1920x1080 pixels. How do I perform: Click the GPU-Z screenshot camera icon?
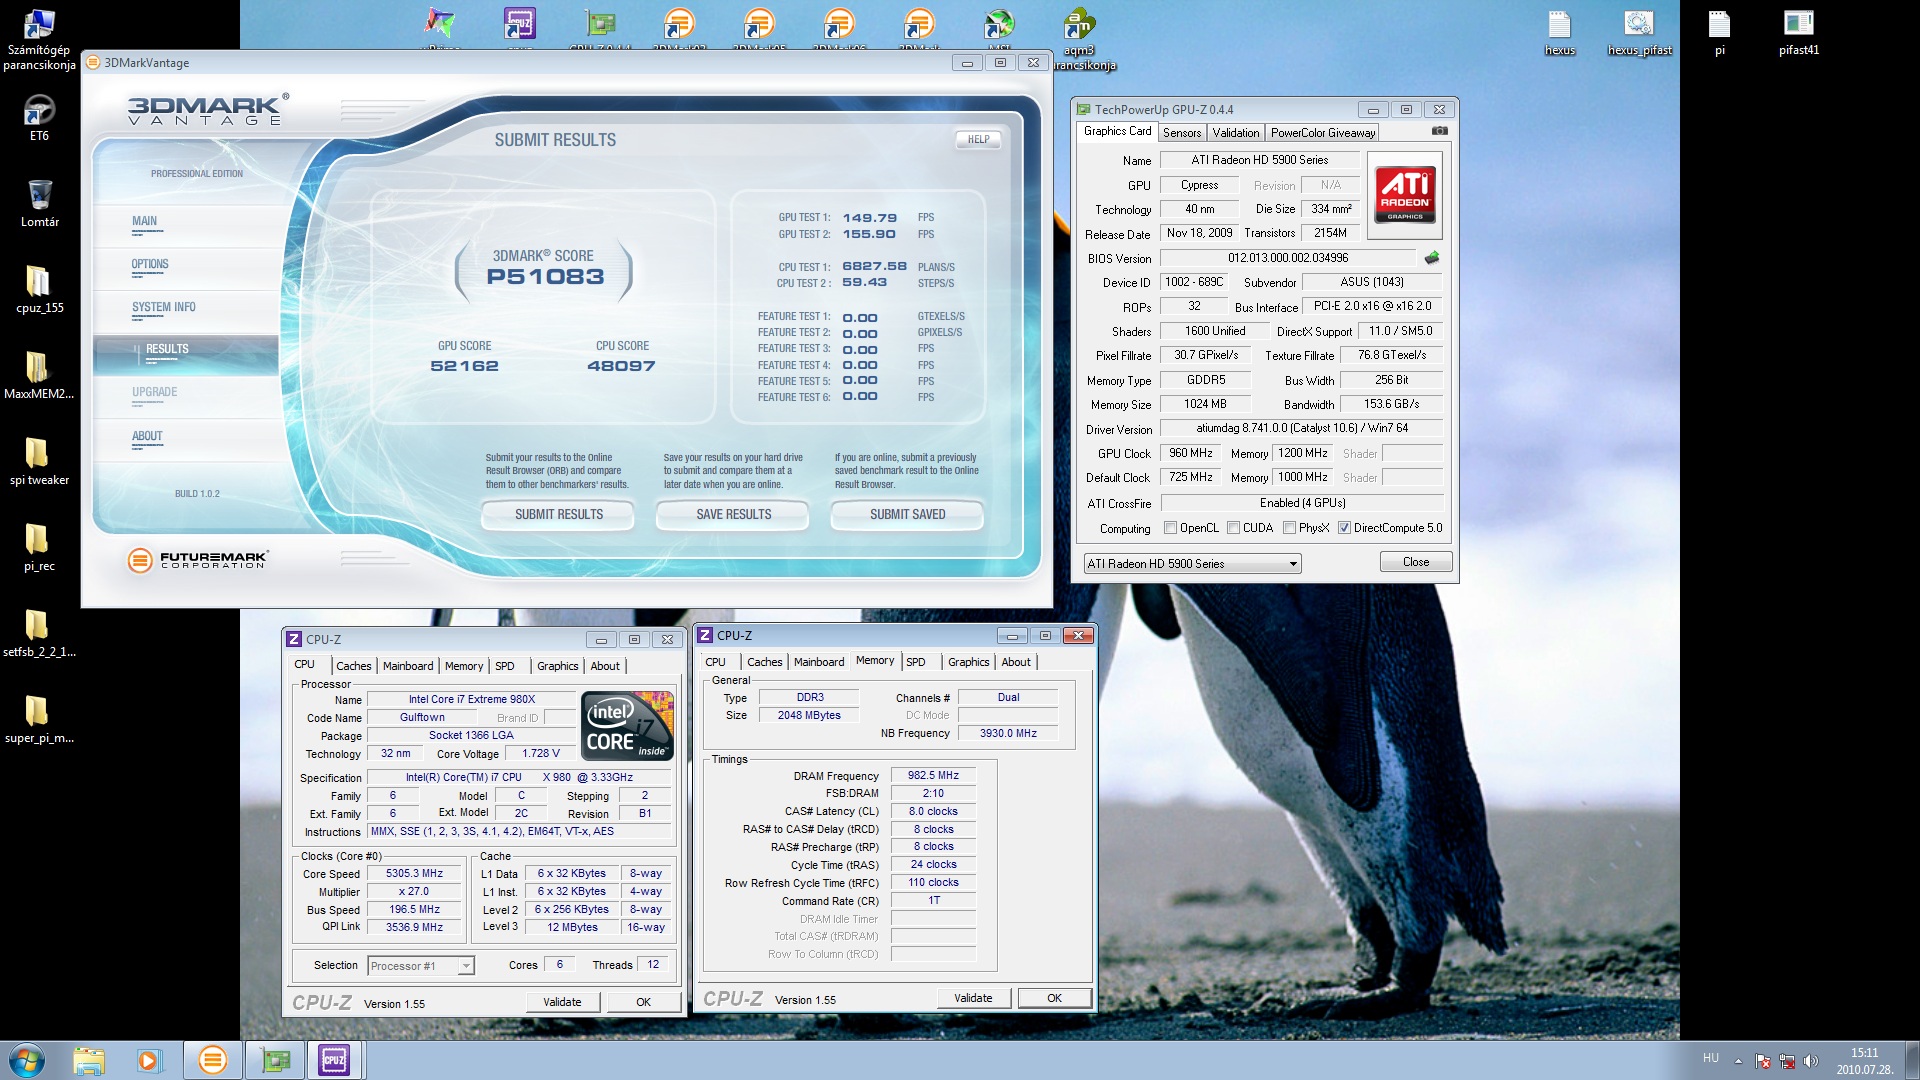[x=1439, y=131]
